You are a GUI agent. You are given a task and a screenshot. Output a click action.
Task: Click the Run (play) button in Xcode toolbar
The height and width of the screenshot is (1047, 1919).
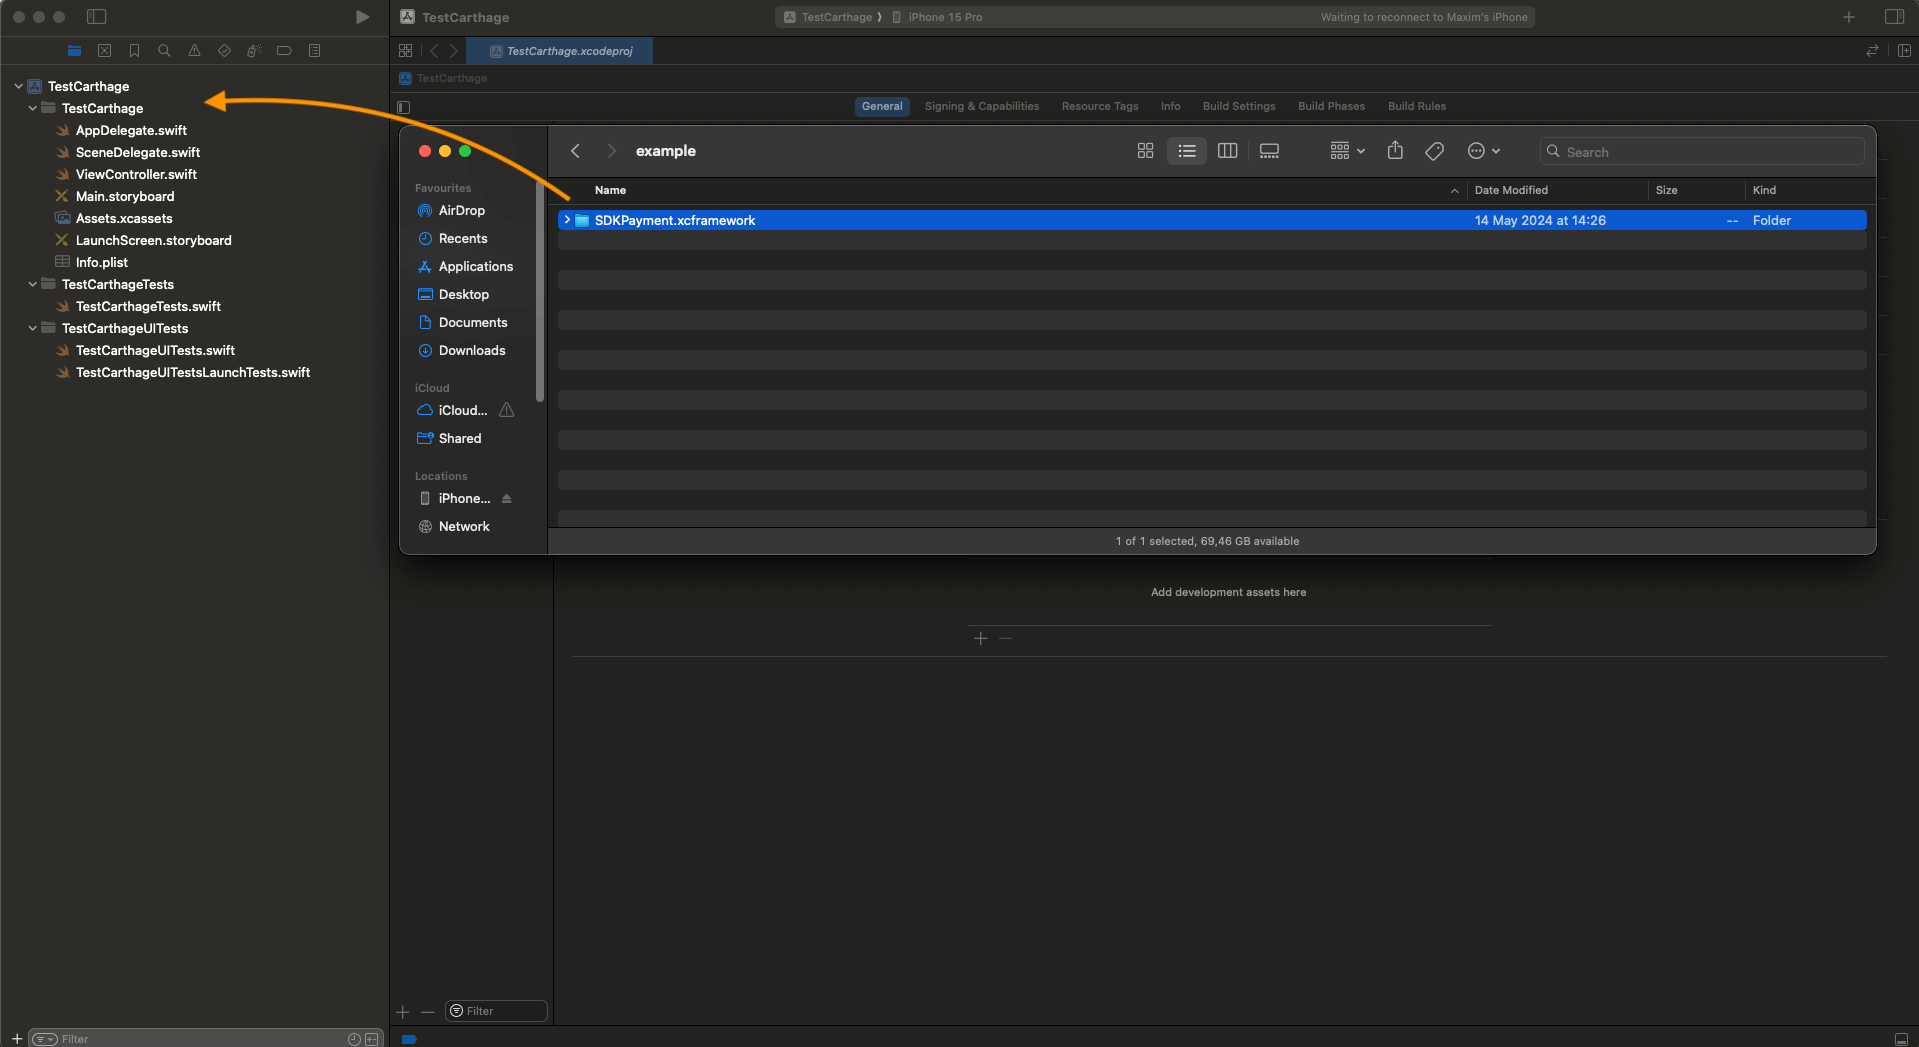362,17
